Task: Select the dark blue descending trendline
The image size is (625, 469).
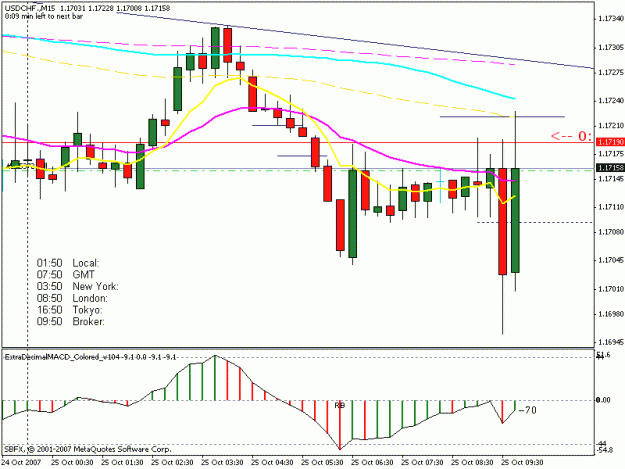Action: coord(355,40)
